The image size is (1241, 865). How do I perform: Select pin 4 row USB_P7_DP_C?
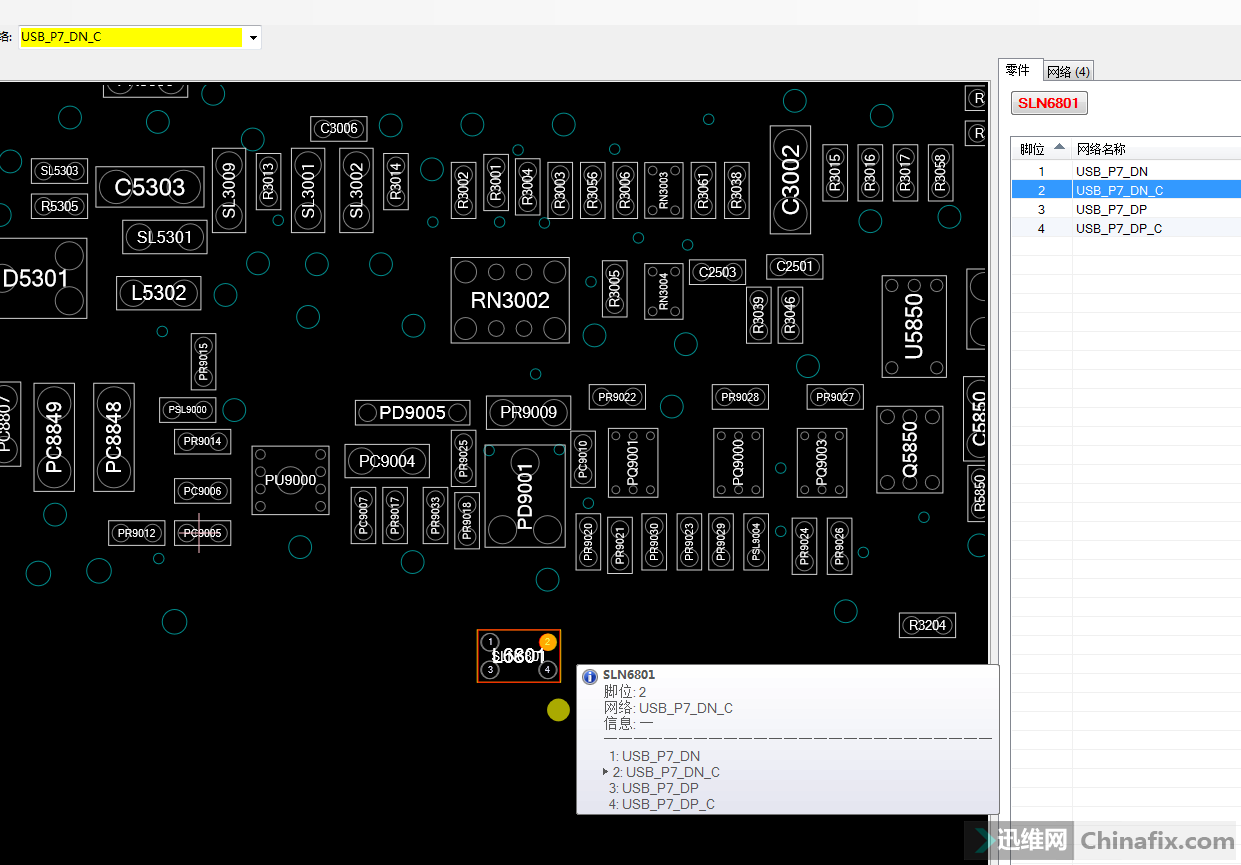coord(1118,228)
